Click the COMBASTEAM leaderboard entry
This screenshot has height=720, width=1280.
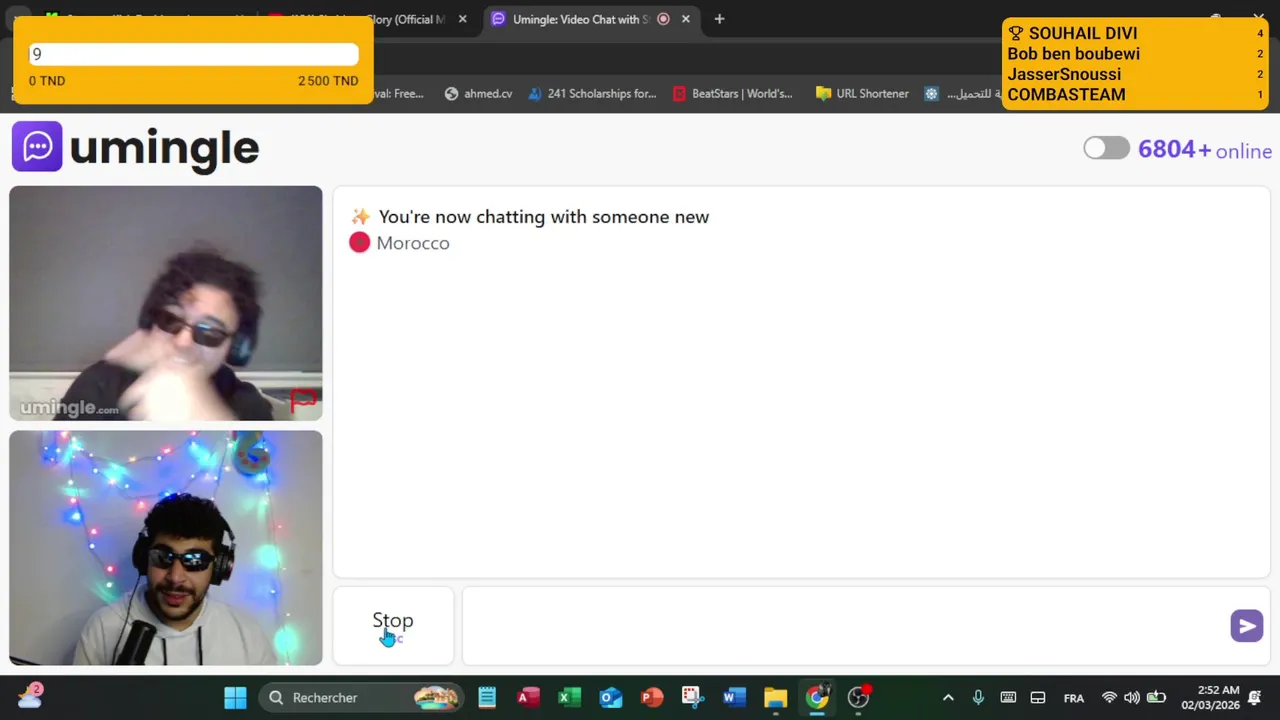pyautogui.click(x=1135, y=95)
